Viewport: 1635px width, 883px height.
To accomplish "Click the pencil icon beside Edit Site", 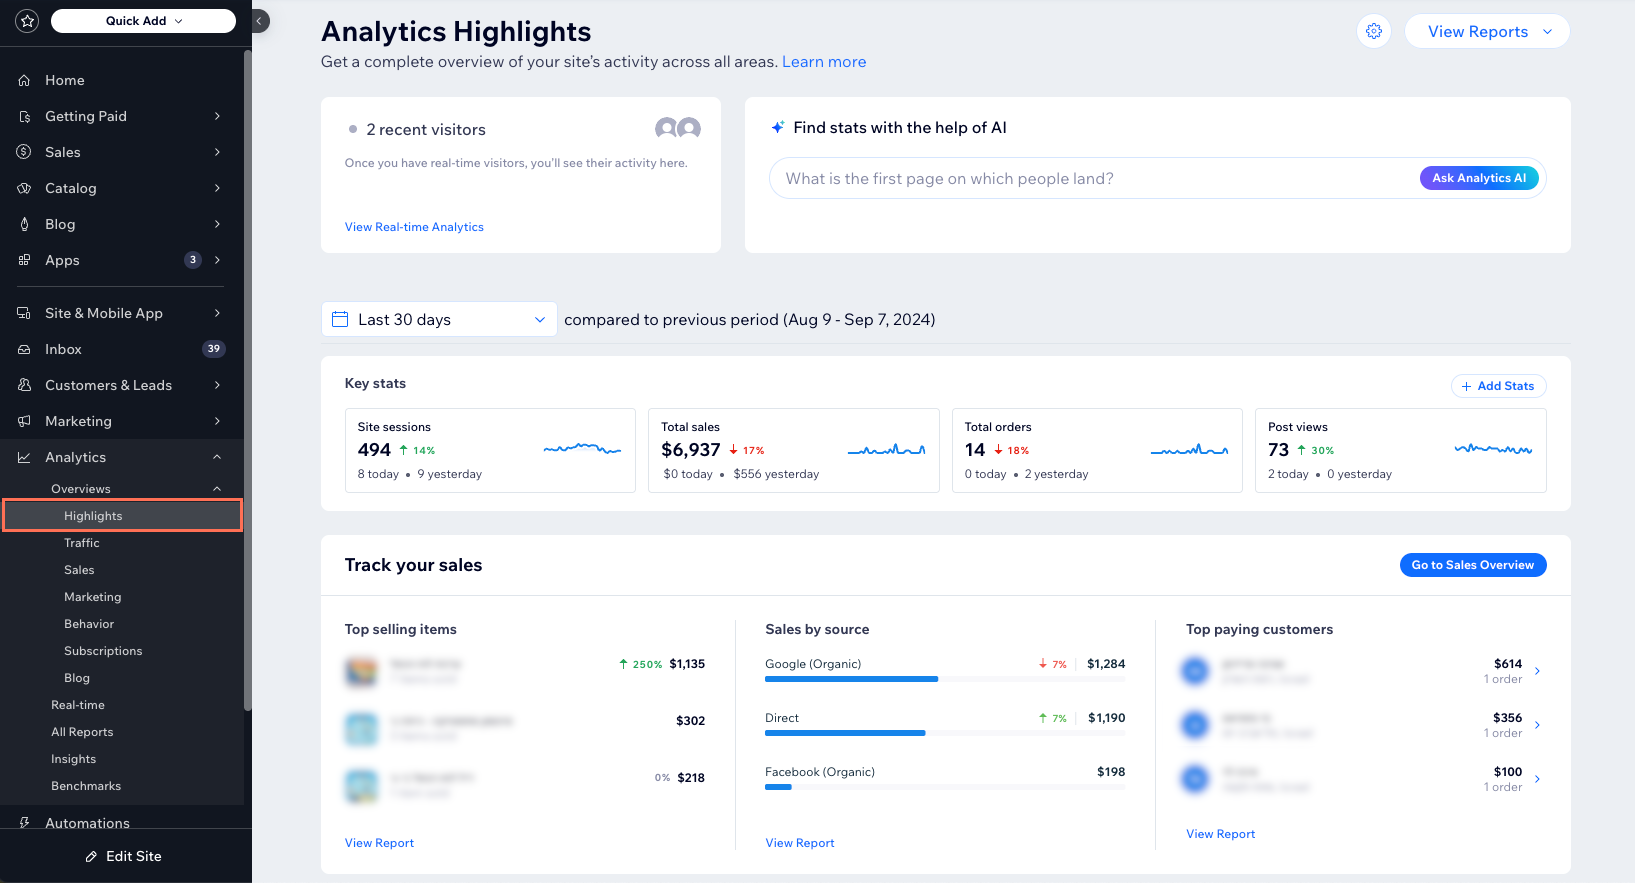I will click(x=91, y=856).
